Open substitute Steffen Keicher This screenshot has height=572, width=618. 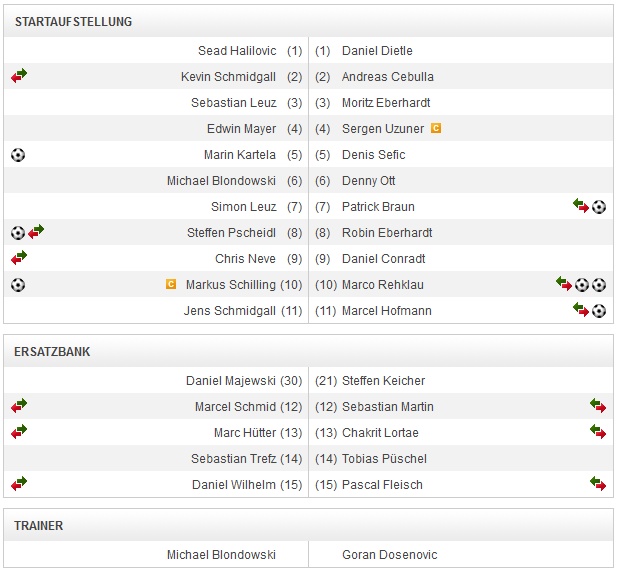383,381
